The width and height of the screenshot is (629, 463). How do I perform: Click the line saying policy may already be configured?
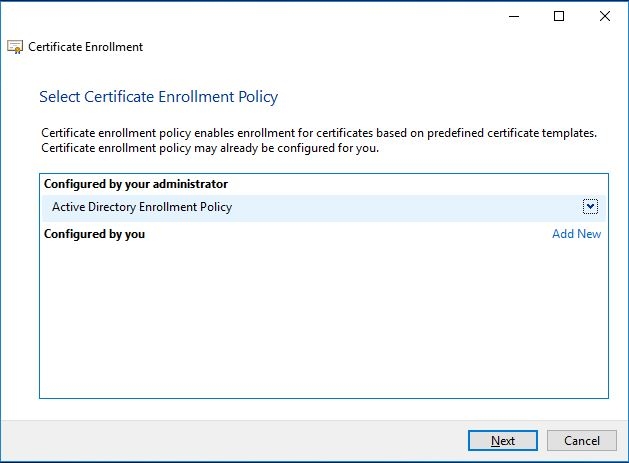pos(210,148)
